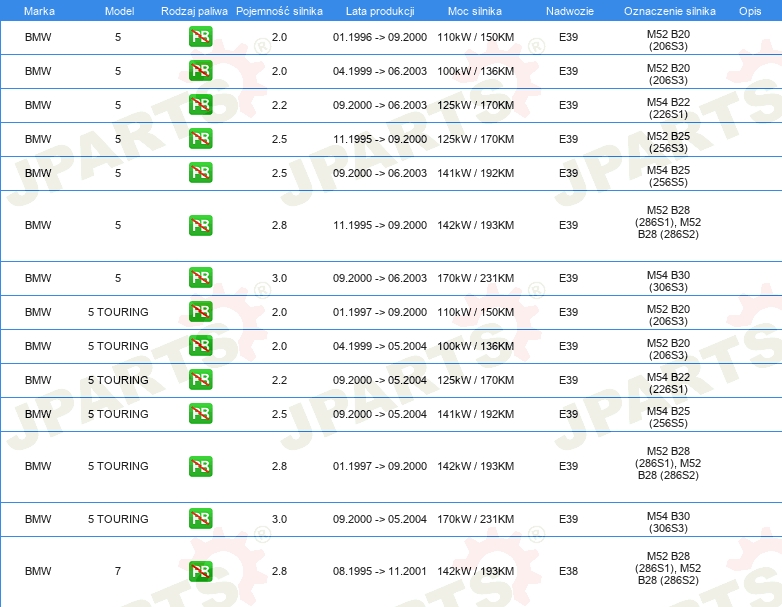Click the Oznaczenie silnika column header
Screen dimensions: 782x607
click(670, 11)
